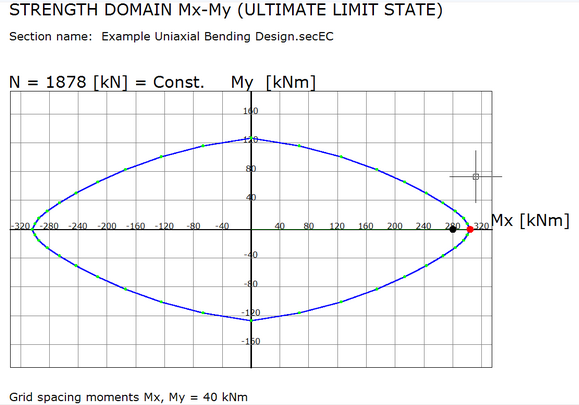This screenshot has height=405, width=579.
Task: Click the 200 tick label on Mx axis
Action: (394, 226)
